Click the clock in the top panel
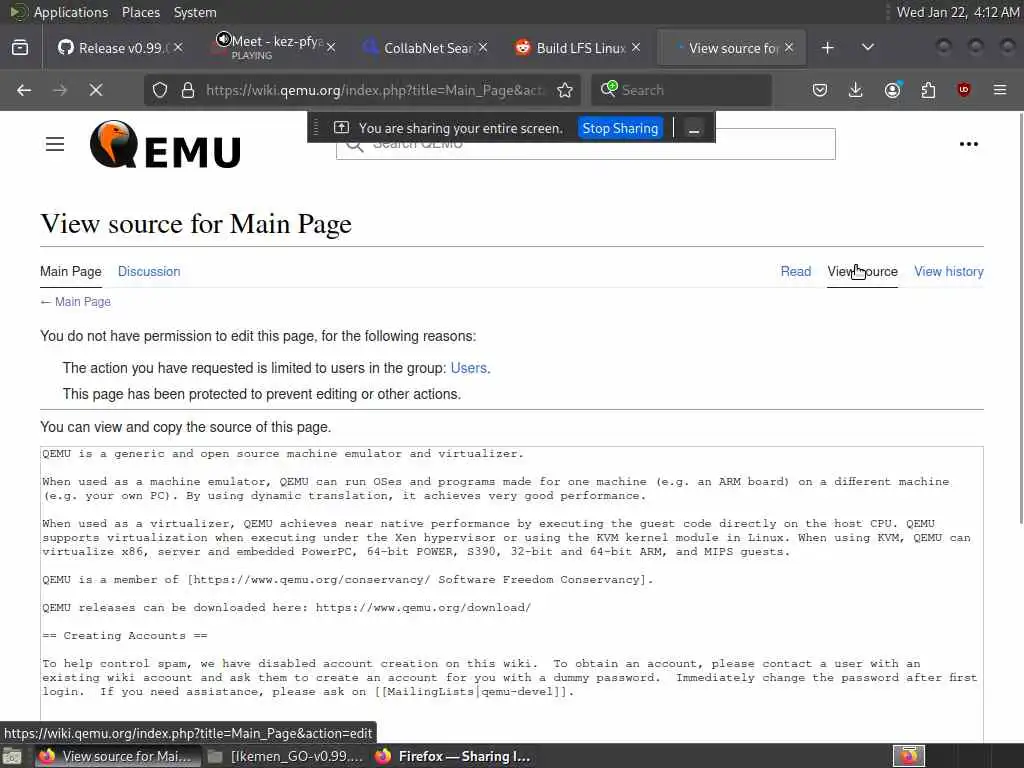1024x768 pixels. [x=957, y=12]
